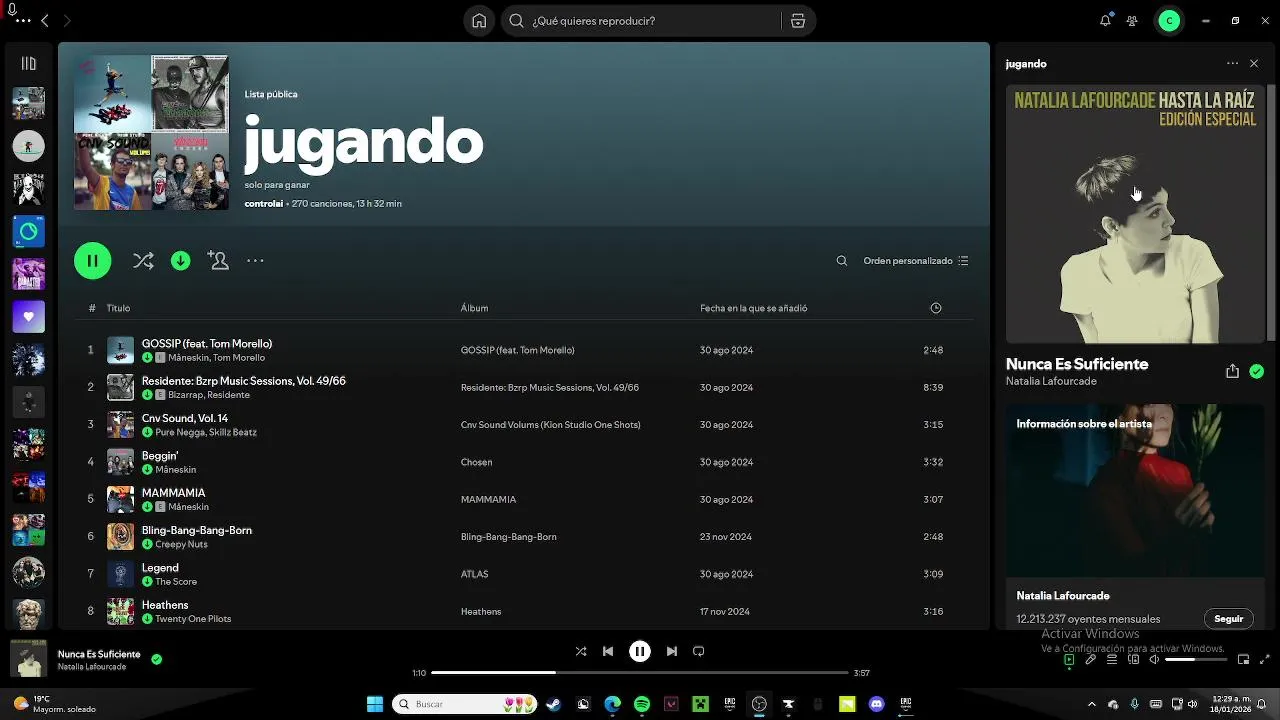Open notifications bell in Spotify header

[x=1105, y=21]
